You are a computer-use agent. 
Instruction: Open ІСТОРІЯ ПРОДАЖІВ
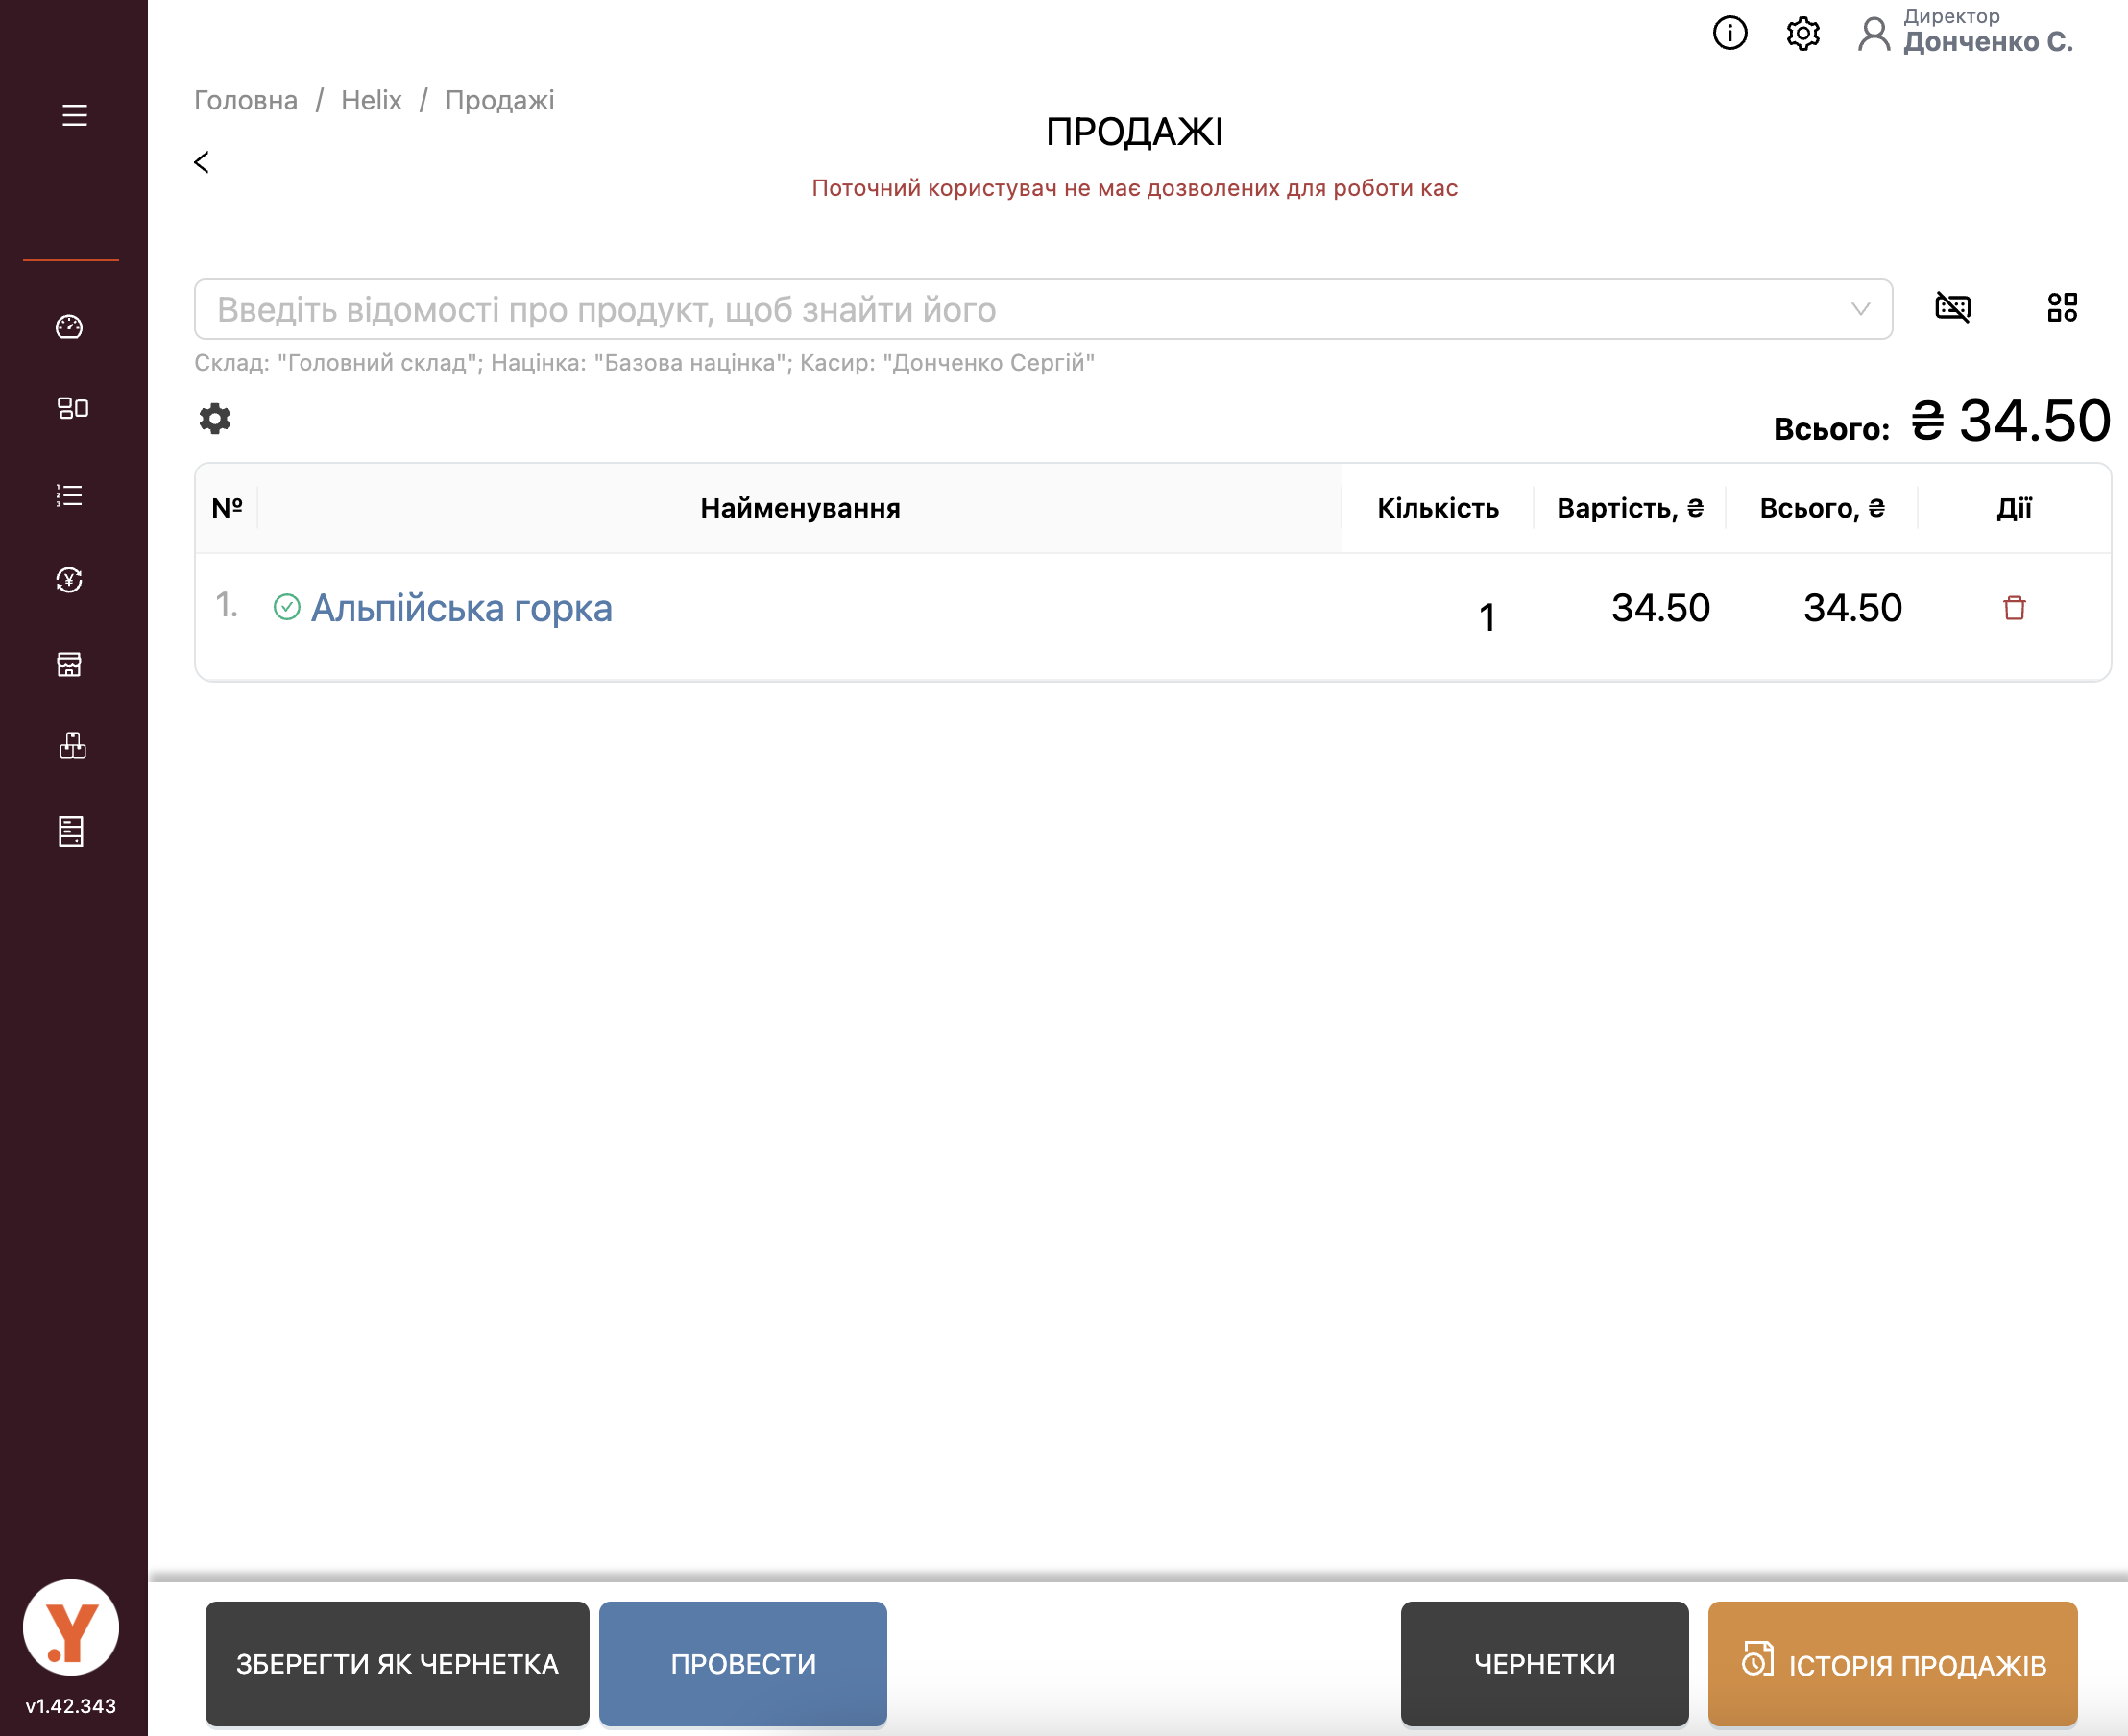coord(1892,1663)
